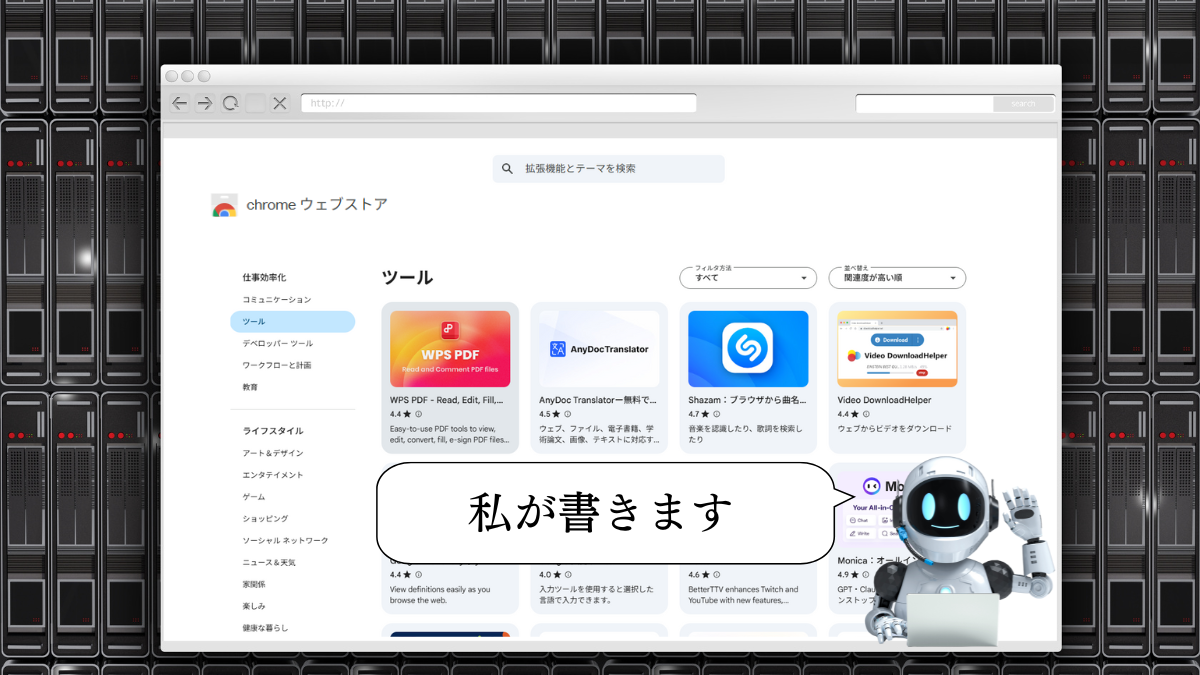
Task: Expand the フィルタ方法 dropdown
Action: [749, 278]
